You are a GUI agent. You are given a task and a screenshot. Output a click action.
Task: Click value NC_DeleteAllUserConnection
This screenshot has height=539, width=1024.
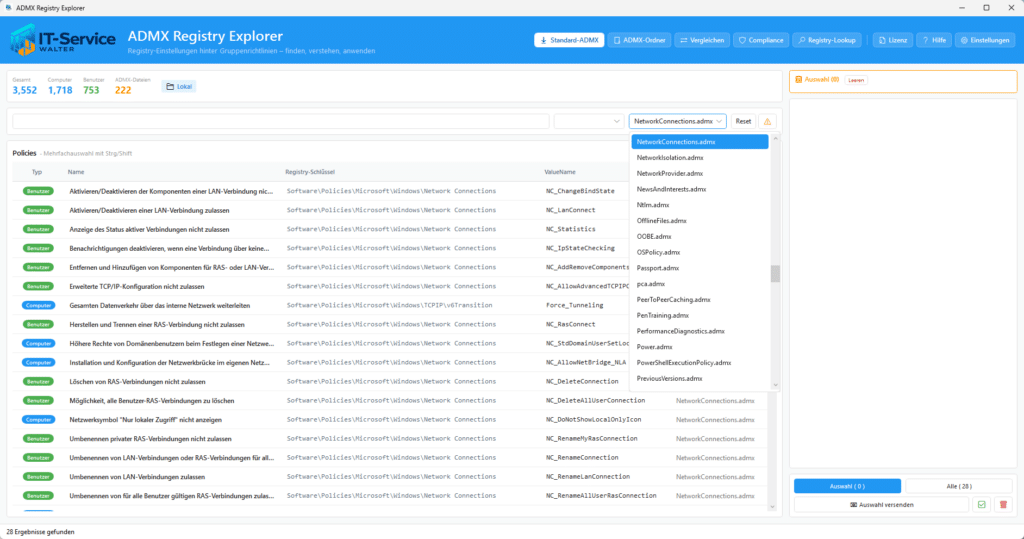[595, 400]
